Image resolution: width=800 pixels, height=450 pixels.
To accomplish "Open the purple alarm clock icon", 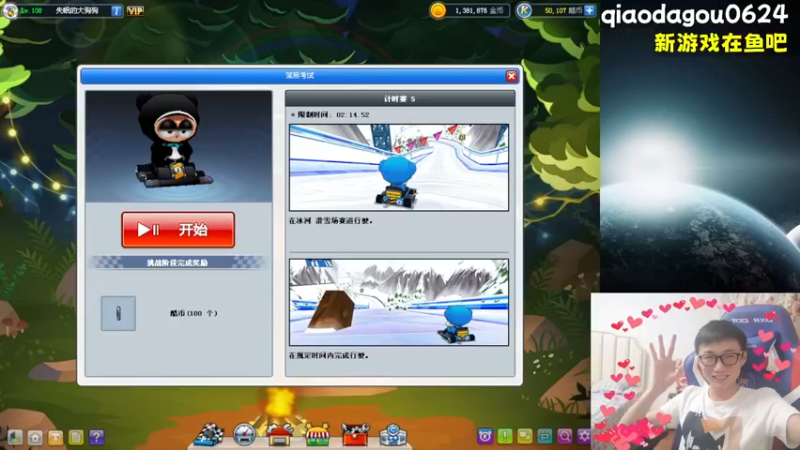I will pyautogui.click(x=485, y=436).
